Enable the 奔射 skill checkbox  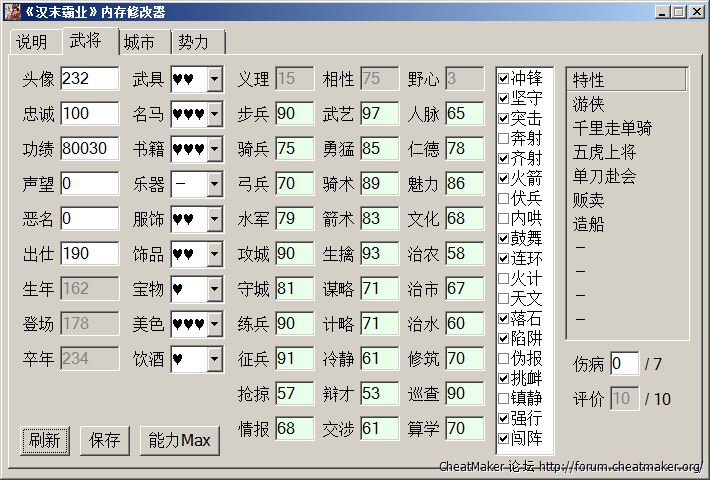pos(505,139)
